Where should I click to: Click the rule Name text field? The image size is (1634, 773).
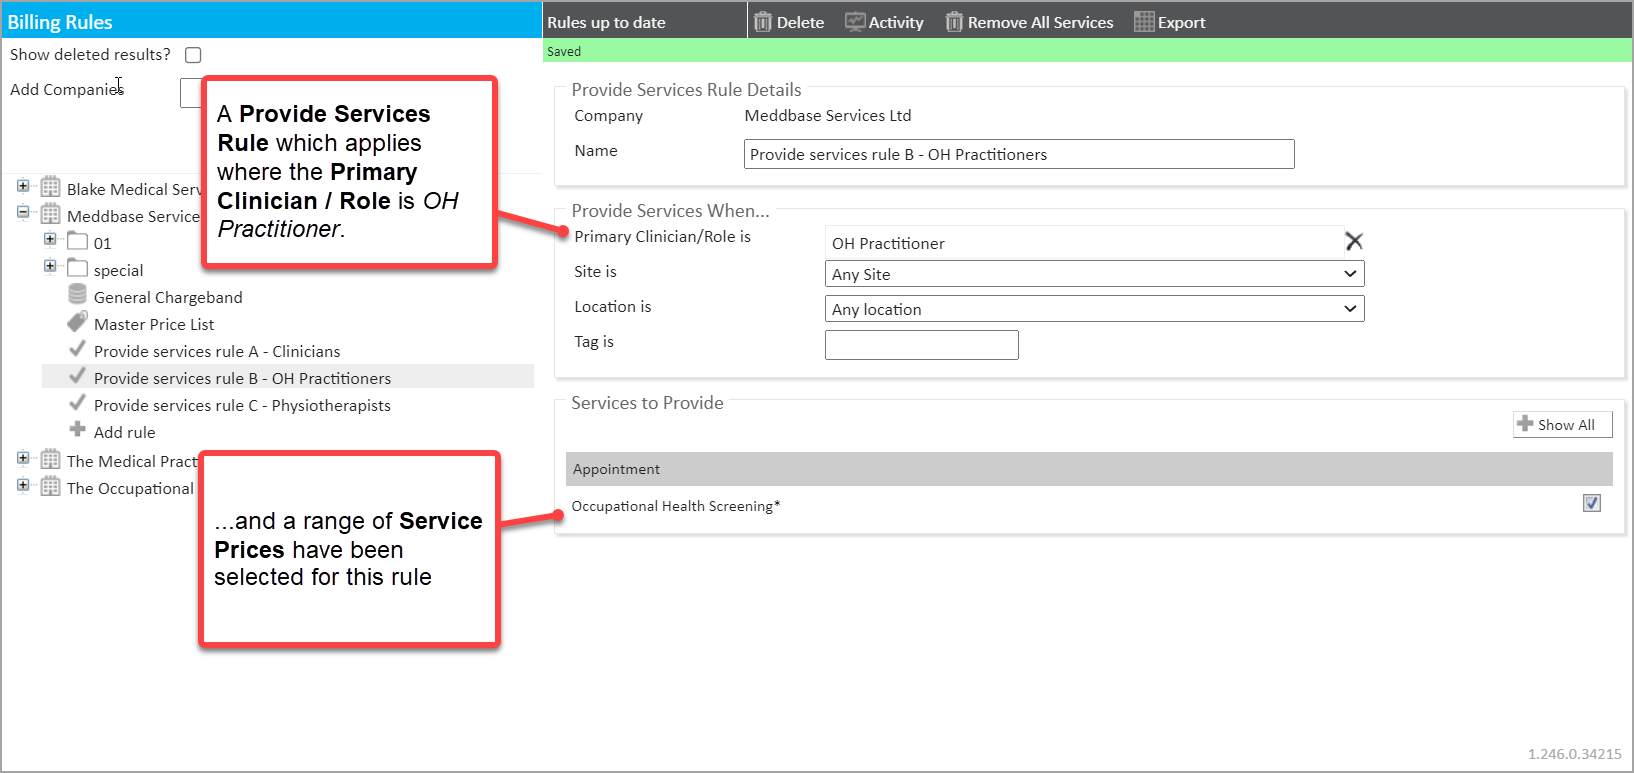point(1018,154)
